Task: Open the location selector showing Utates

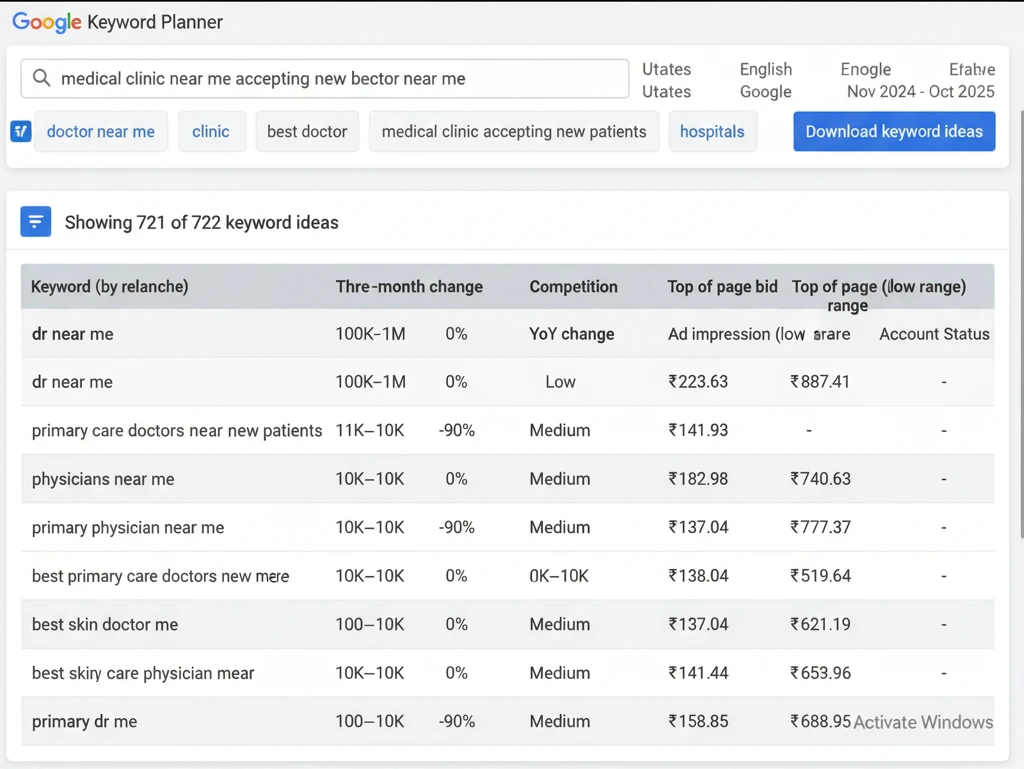Action: pyautogui.click(x=666, y=79)
